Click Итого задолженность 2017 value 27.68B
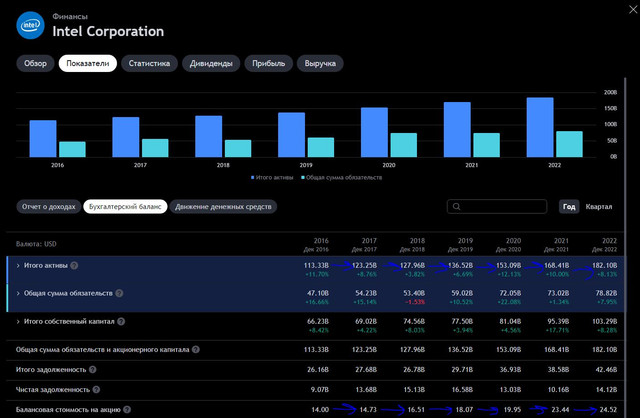 366,369
